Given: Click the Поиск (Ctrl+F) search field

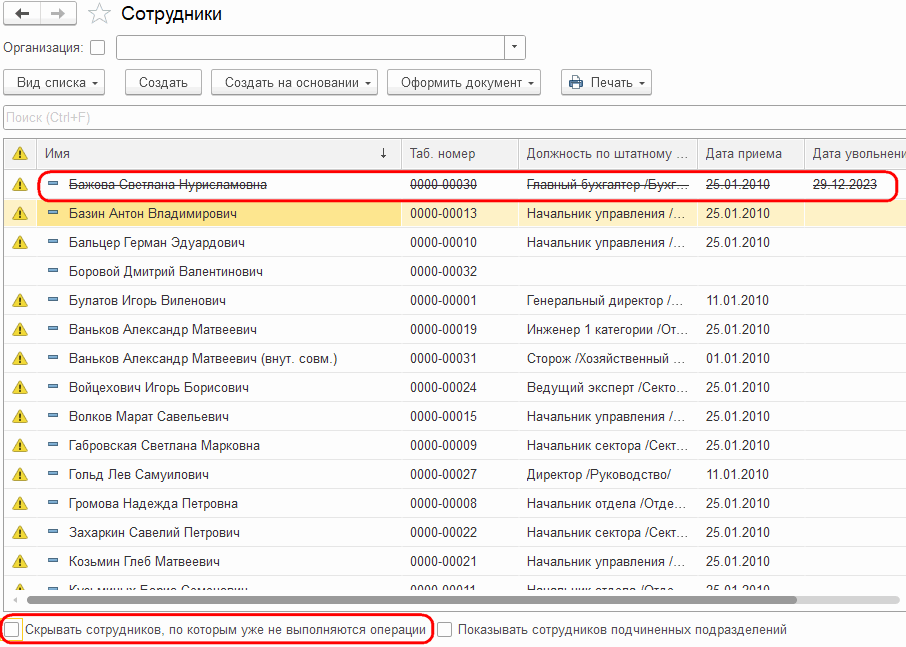Looking at the screenshot, I should [454, 118].
